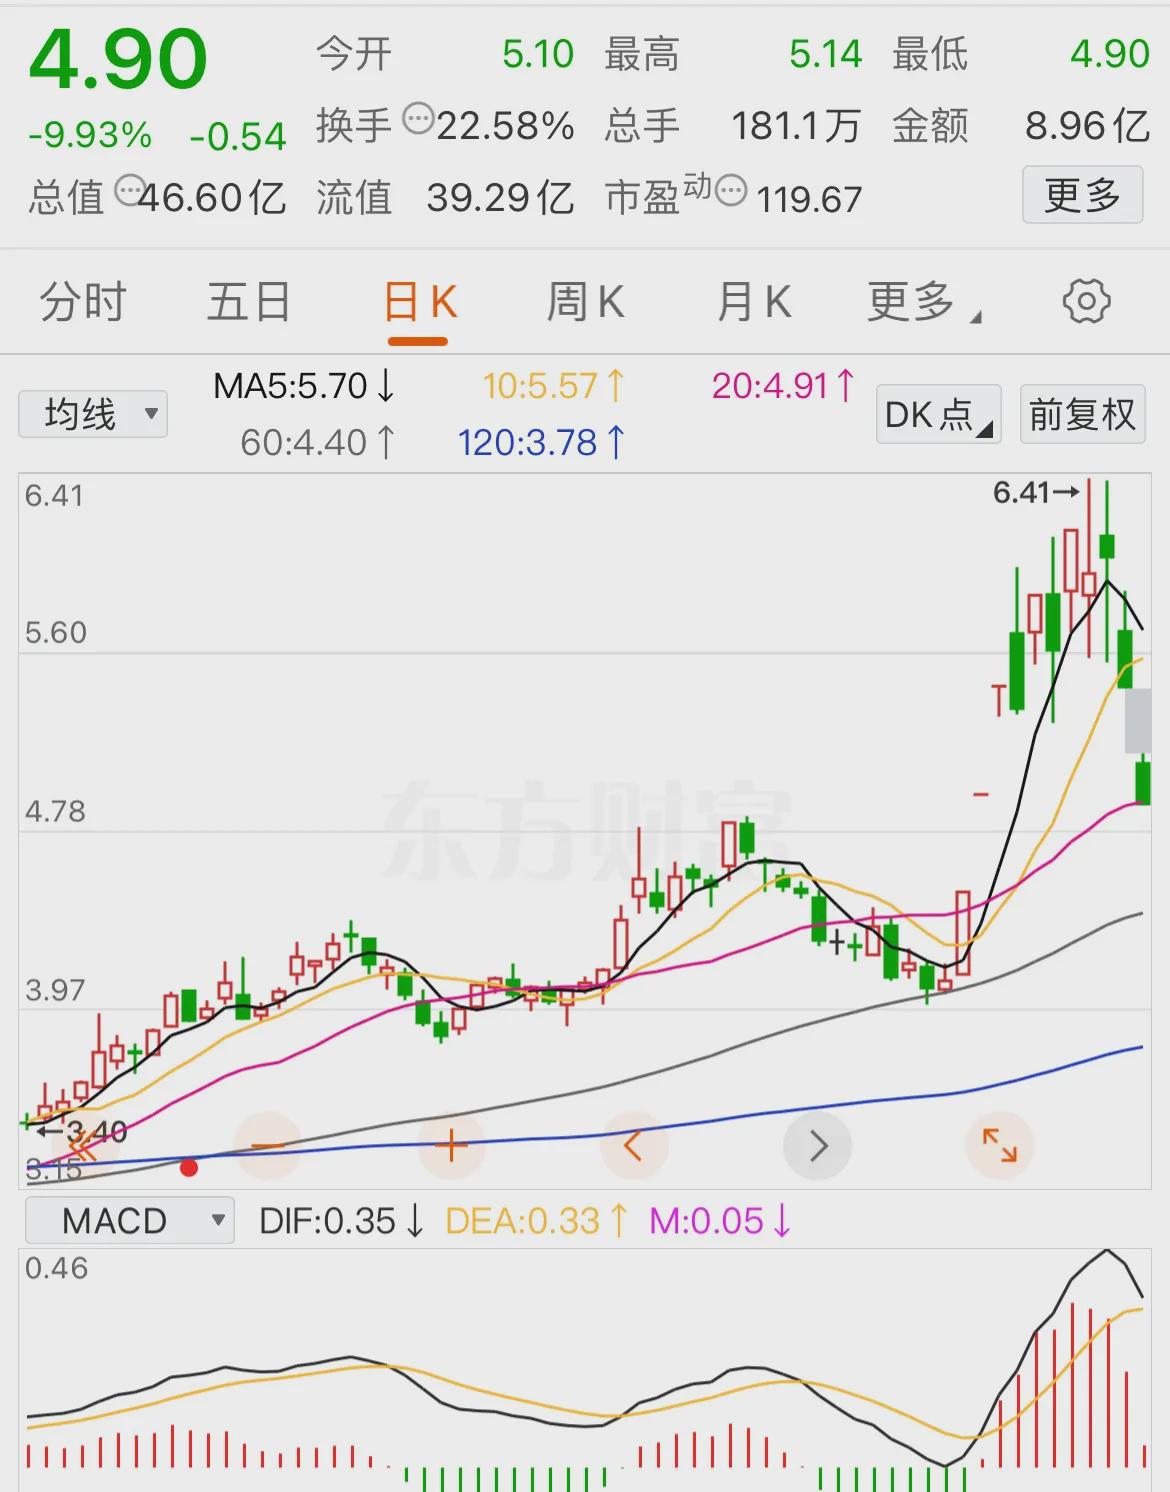The height and width of the screenshot is (1492, 1170).
Task: Tap the 金额 8.96亿 value
Action: (1087, 126)
